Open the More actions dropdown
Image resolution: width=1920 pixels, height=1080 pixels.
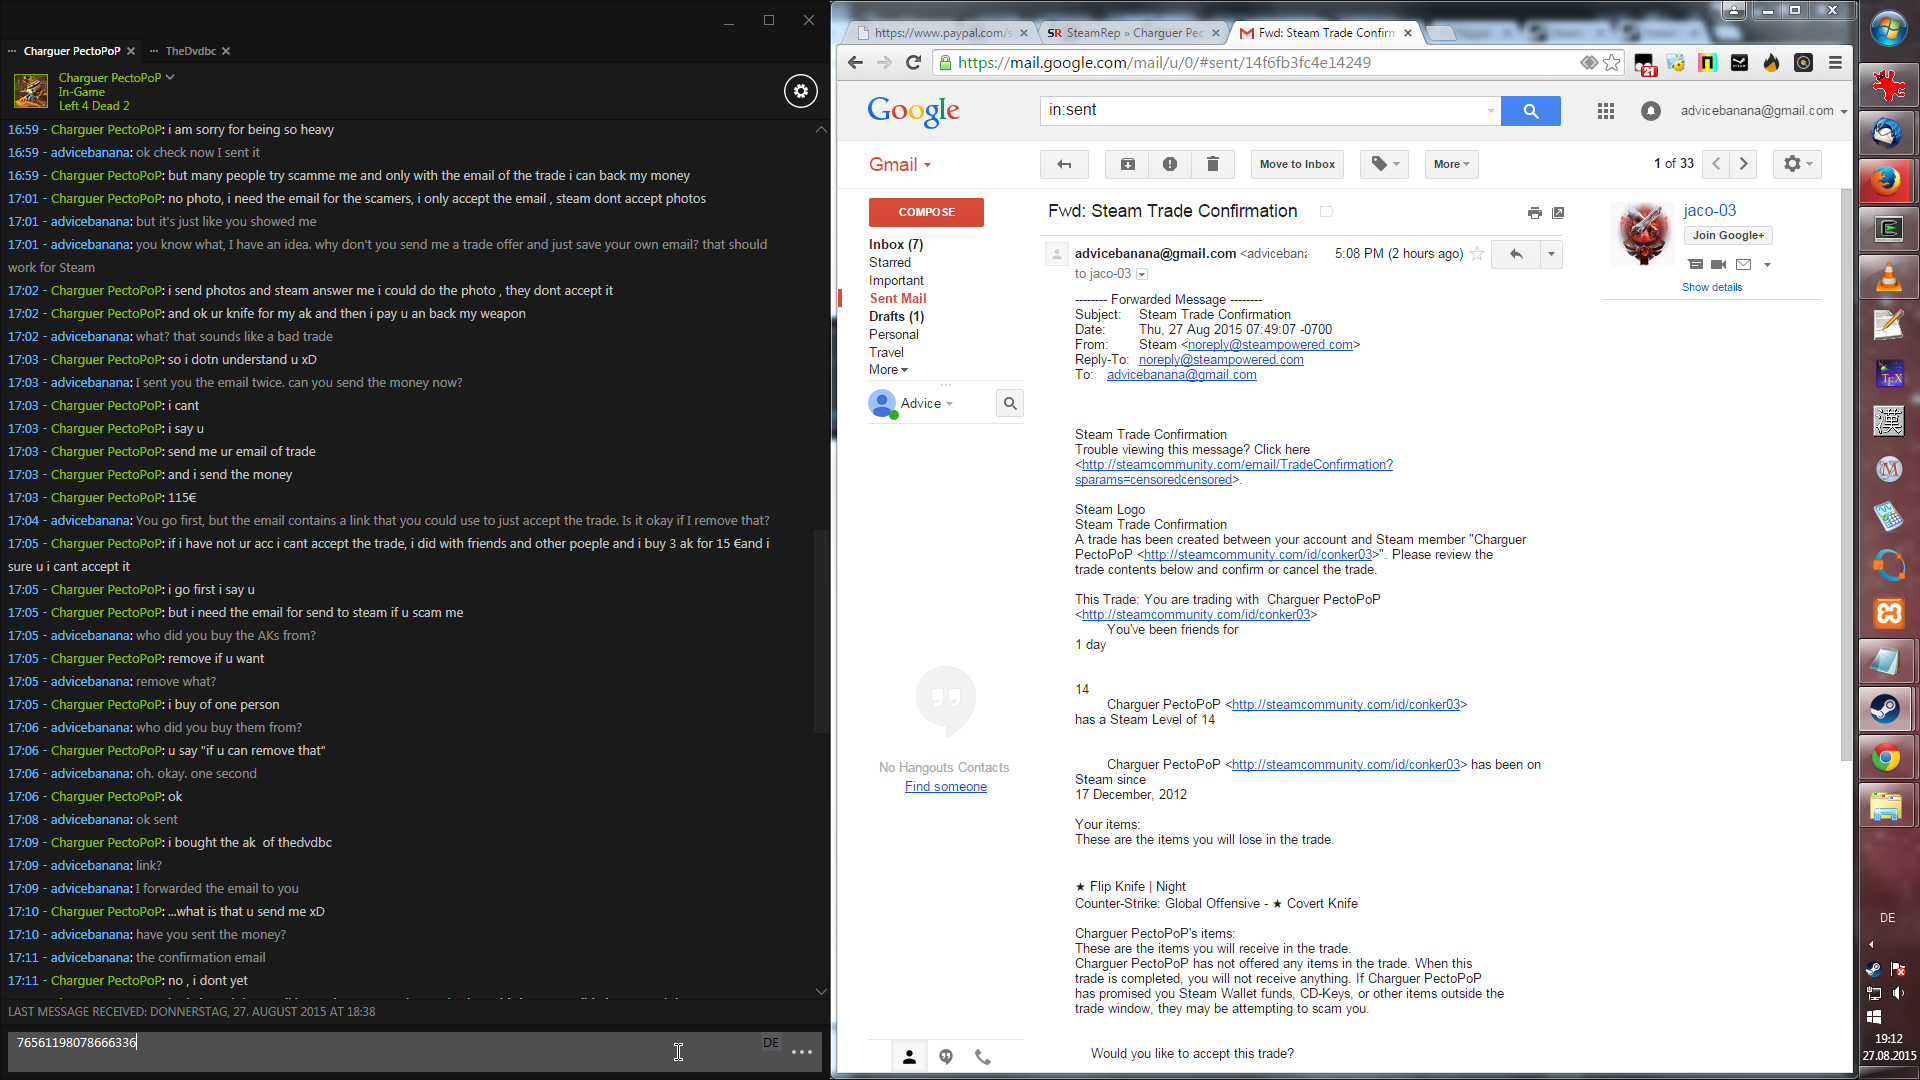pyautogui.click(x=1451, y=164)
